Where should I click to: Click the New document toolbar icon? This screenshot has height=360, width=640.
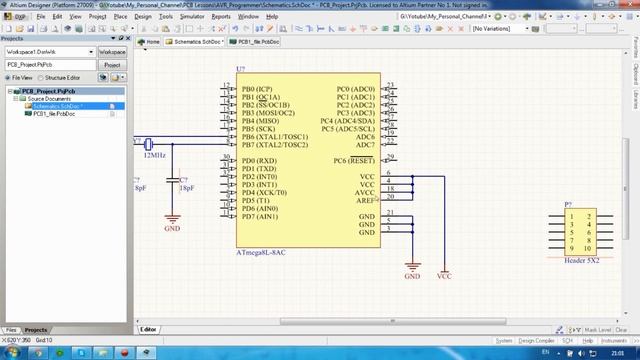[9, 29]
